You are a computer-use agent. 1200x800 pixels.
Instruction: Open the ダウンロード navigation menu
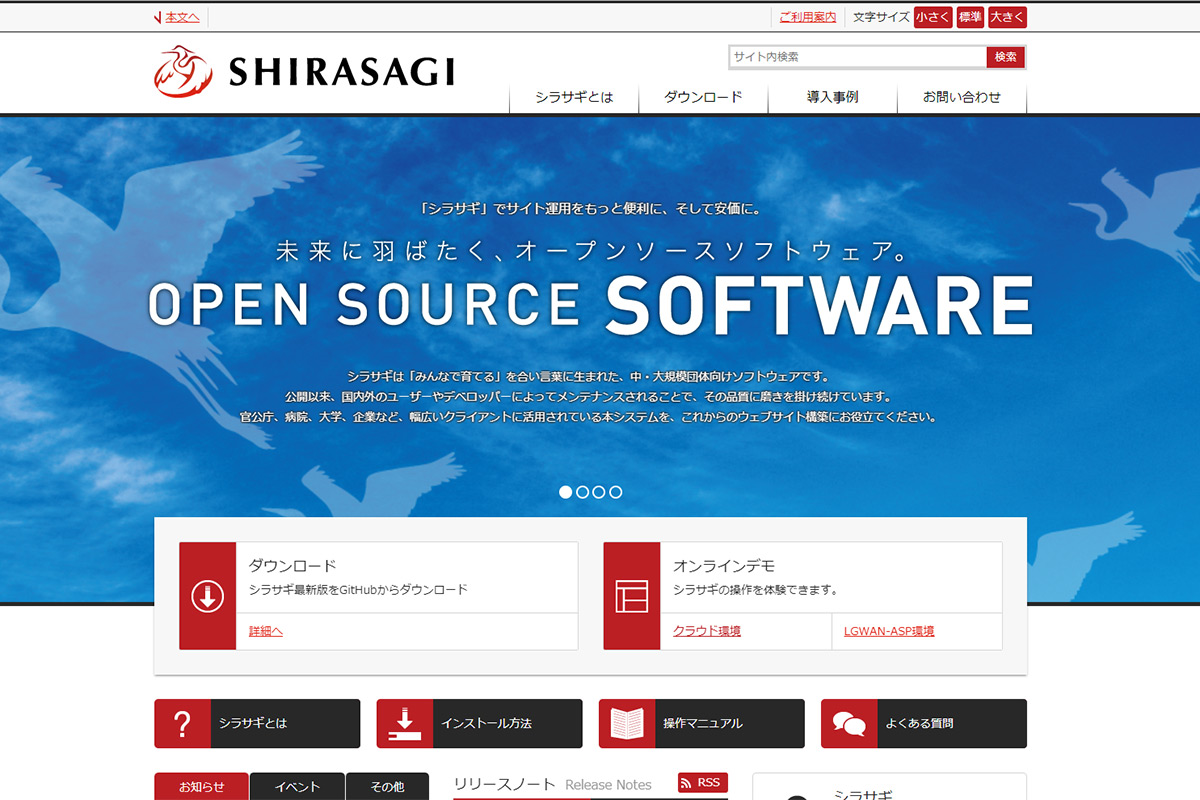pyautogui.click(x=704, y=98)
